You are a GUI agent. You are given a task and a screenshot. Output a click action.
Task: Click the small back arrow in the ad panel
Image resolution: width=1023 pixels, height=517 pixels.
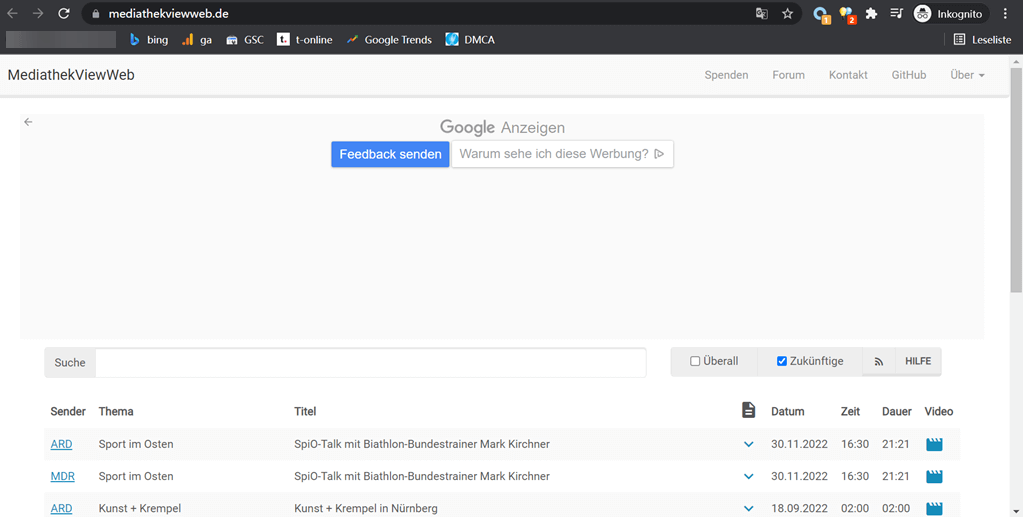[28, 122]
